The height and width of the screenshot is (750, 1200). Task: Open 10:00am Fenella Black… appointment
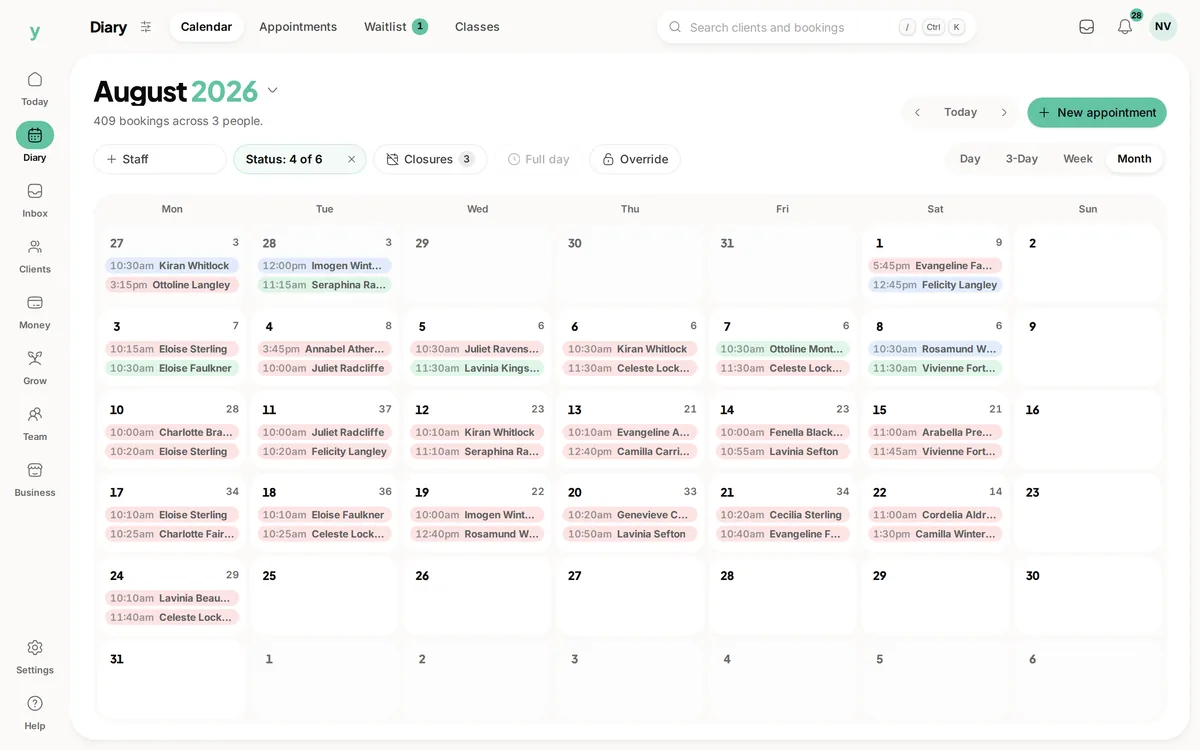pos(782,432)
